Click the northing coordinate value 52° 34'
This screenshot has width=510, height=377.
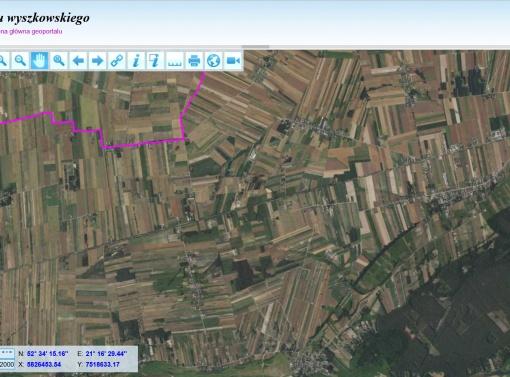coord(48,353)
